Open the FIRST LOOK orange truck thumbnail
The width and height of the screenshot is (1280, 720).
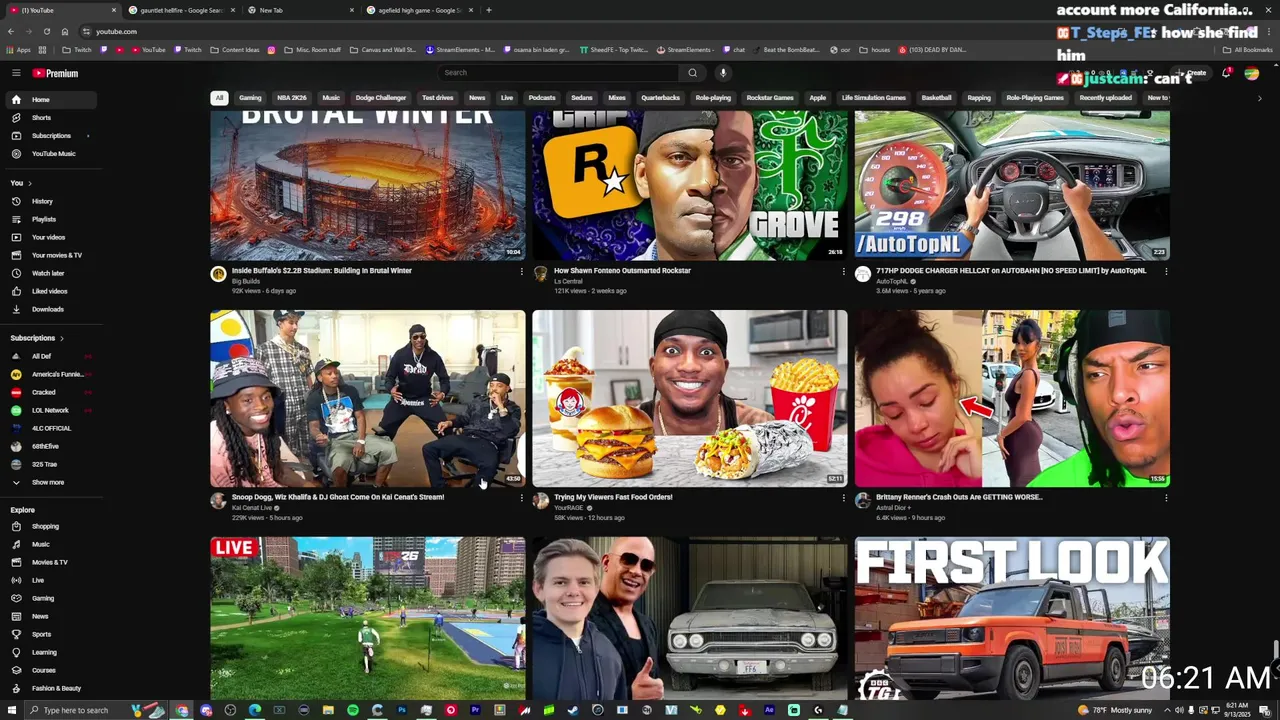click(1012, 618)
